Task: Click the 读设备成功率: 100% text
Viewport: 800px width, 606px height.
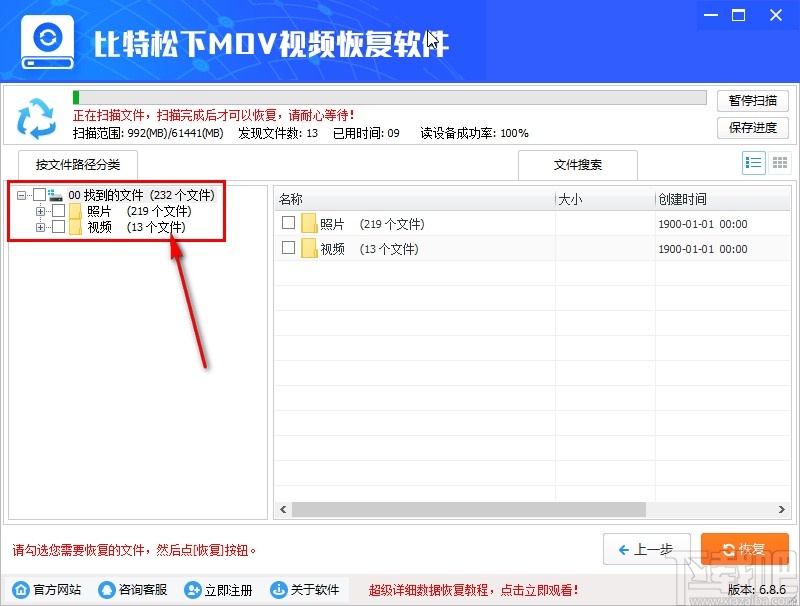Action: pyautogui.click(x=474, y=133)
